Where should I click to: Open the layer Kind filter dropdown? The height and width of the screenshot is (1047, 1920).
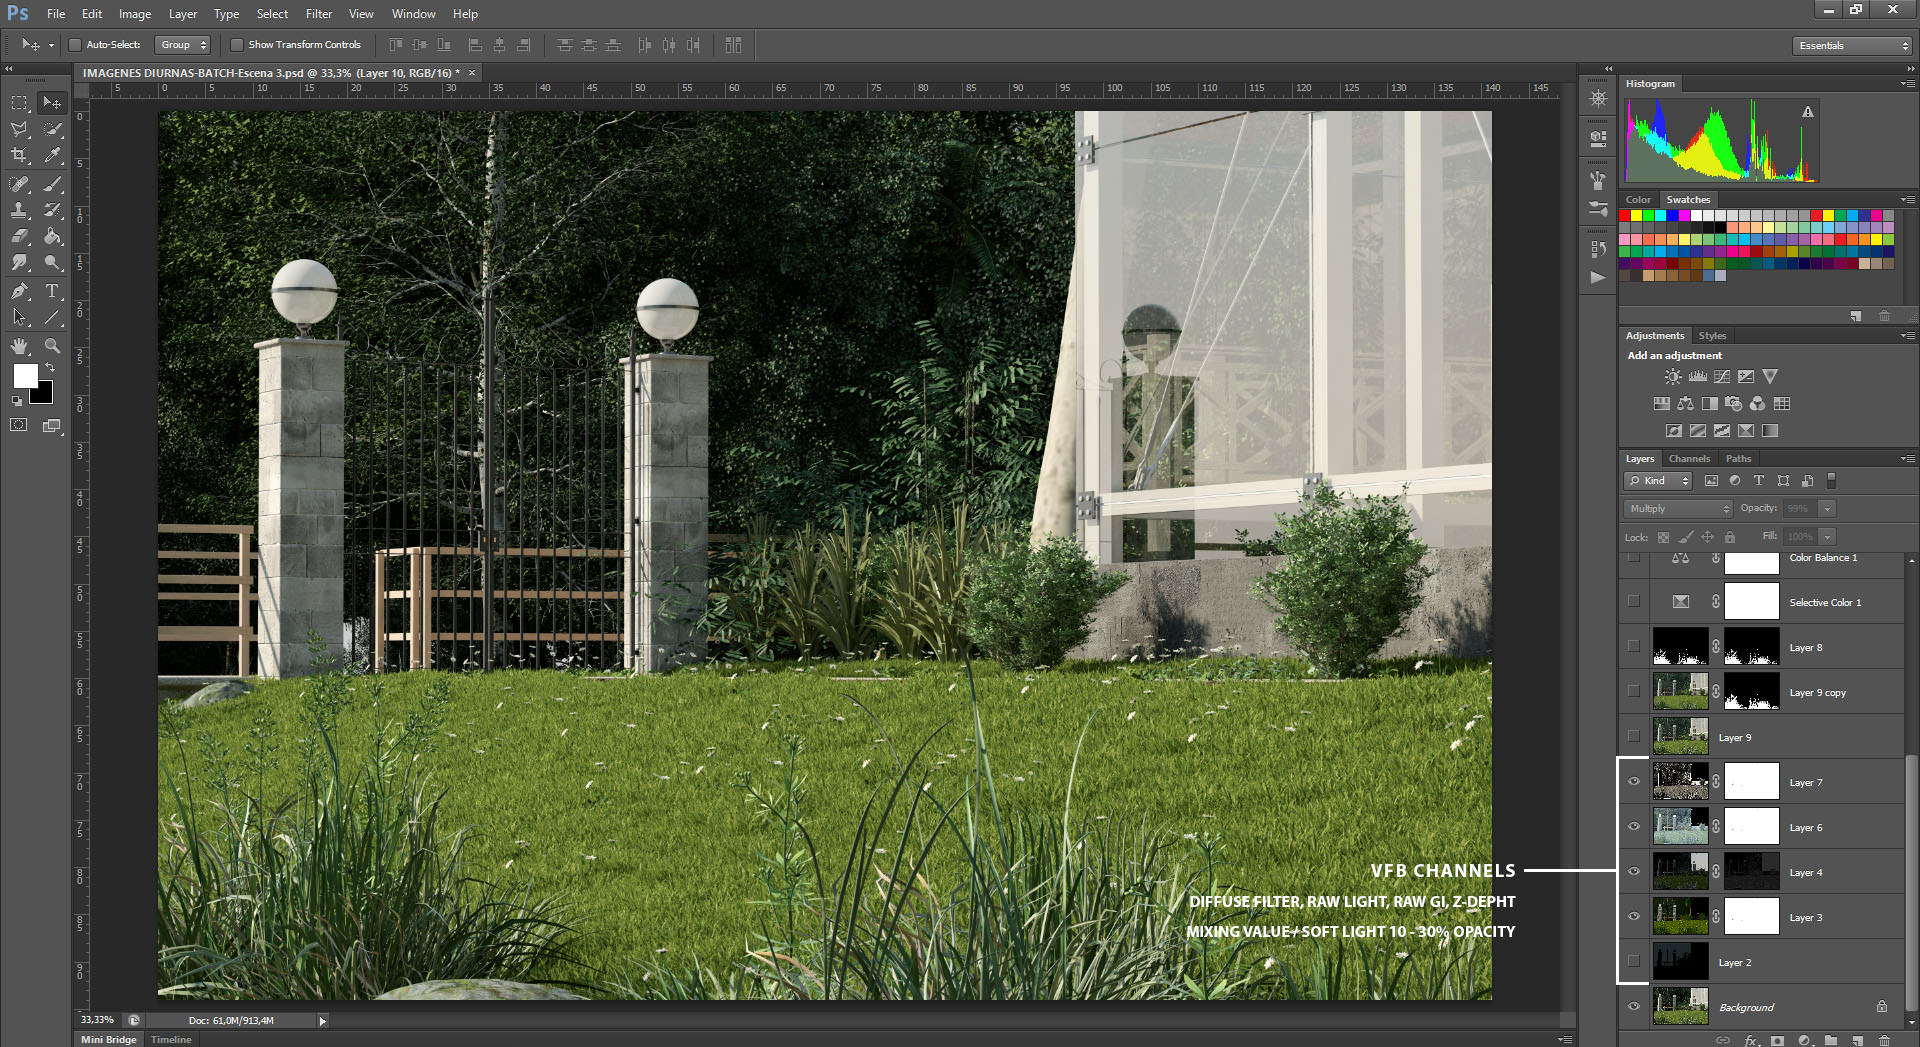(1658, 481)
